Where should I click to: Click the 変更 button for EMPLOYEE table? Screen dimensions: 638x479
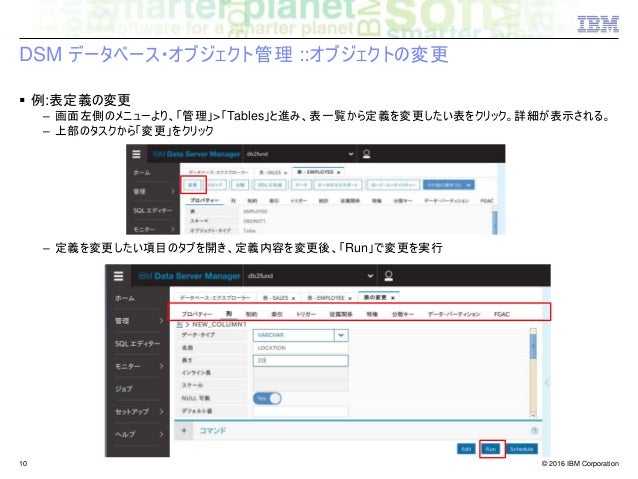pos(193,185)
